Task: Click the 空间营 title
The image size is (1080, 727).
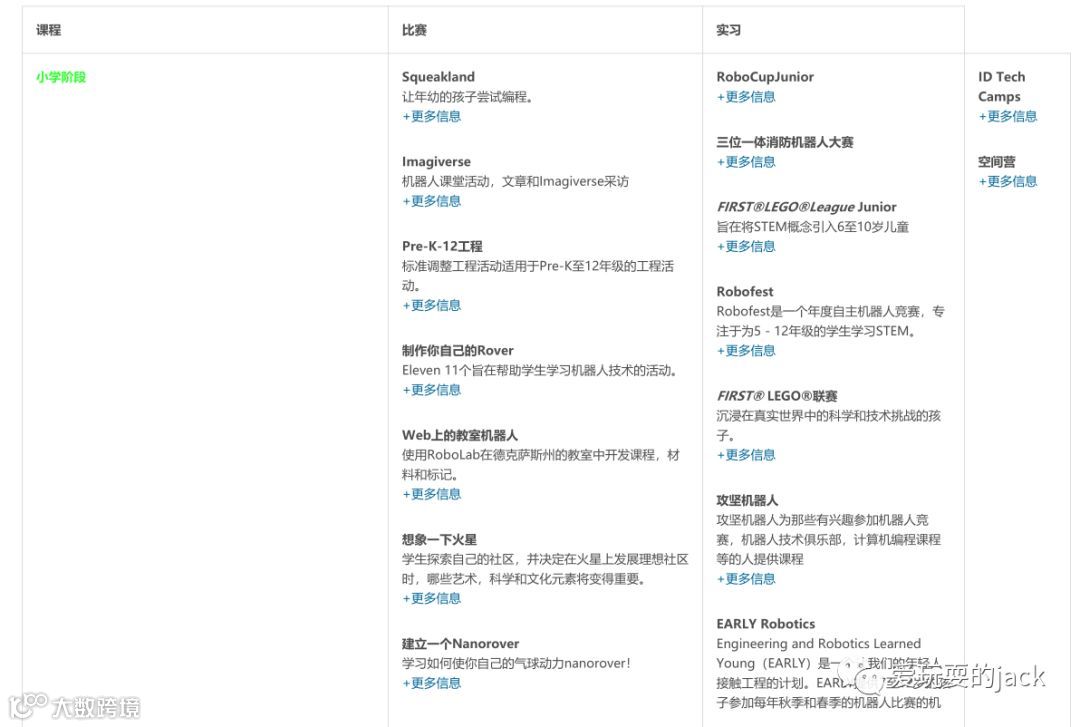Action: tap(997, 162)
